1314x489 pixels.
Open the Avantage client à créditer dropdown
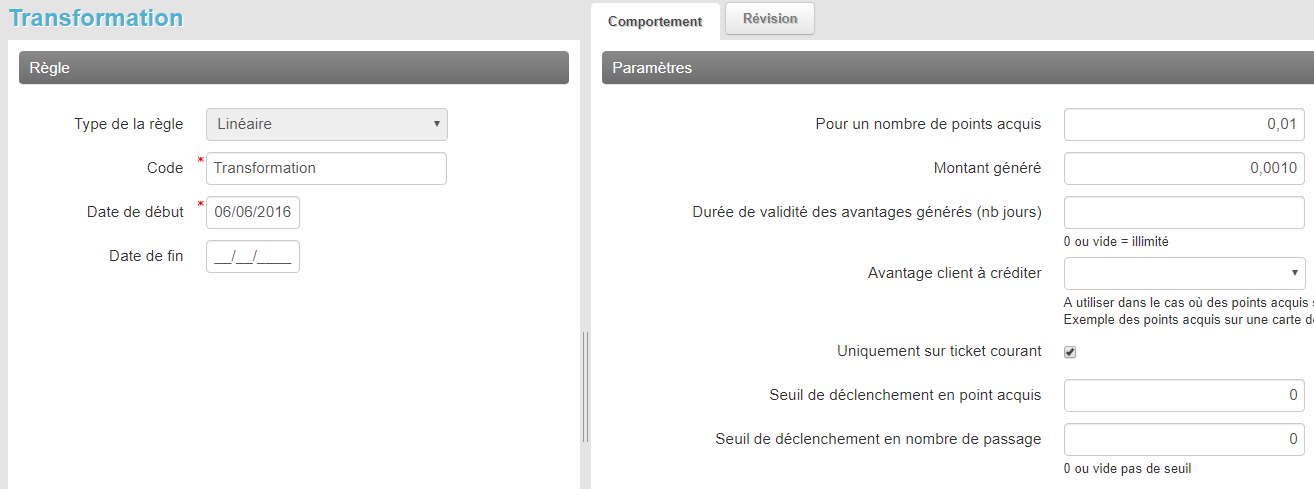(1184, 272)
